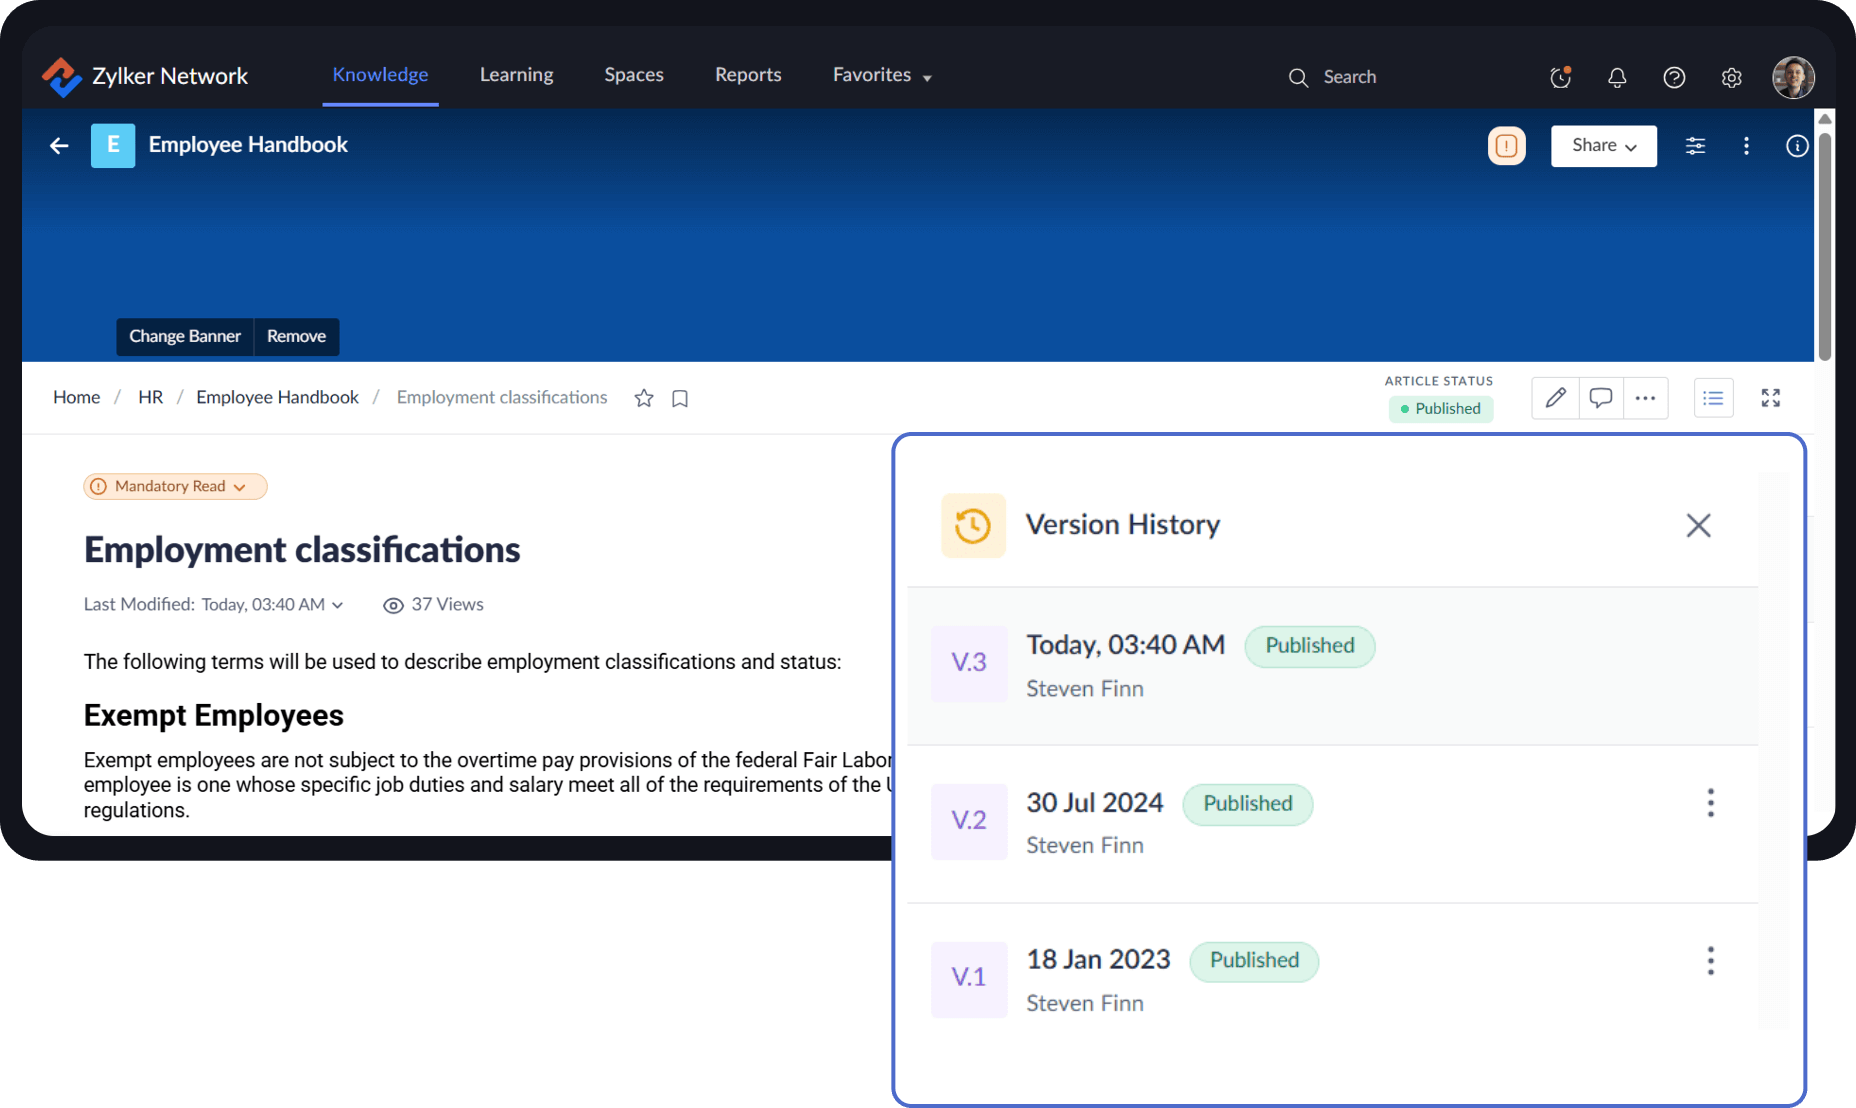Open options menu for version V.2
The width and height of the screenshot is (1856, 1108).
(1710, 803)
